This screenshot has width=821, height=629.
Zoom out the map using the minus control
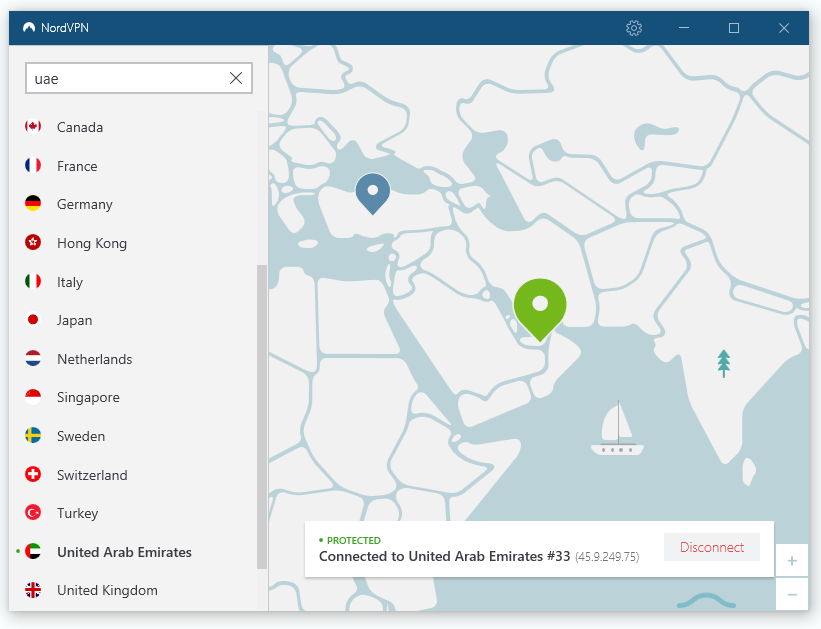pyautogui.click(x=791, y=594)
